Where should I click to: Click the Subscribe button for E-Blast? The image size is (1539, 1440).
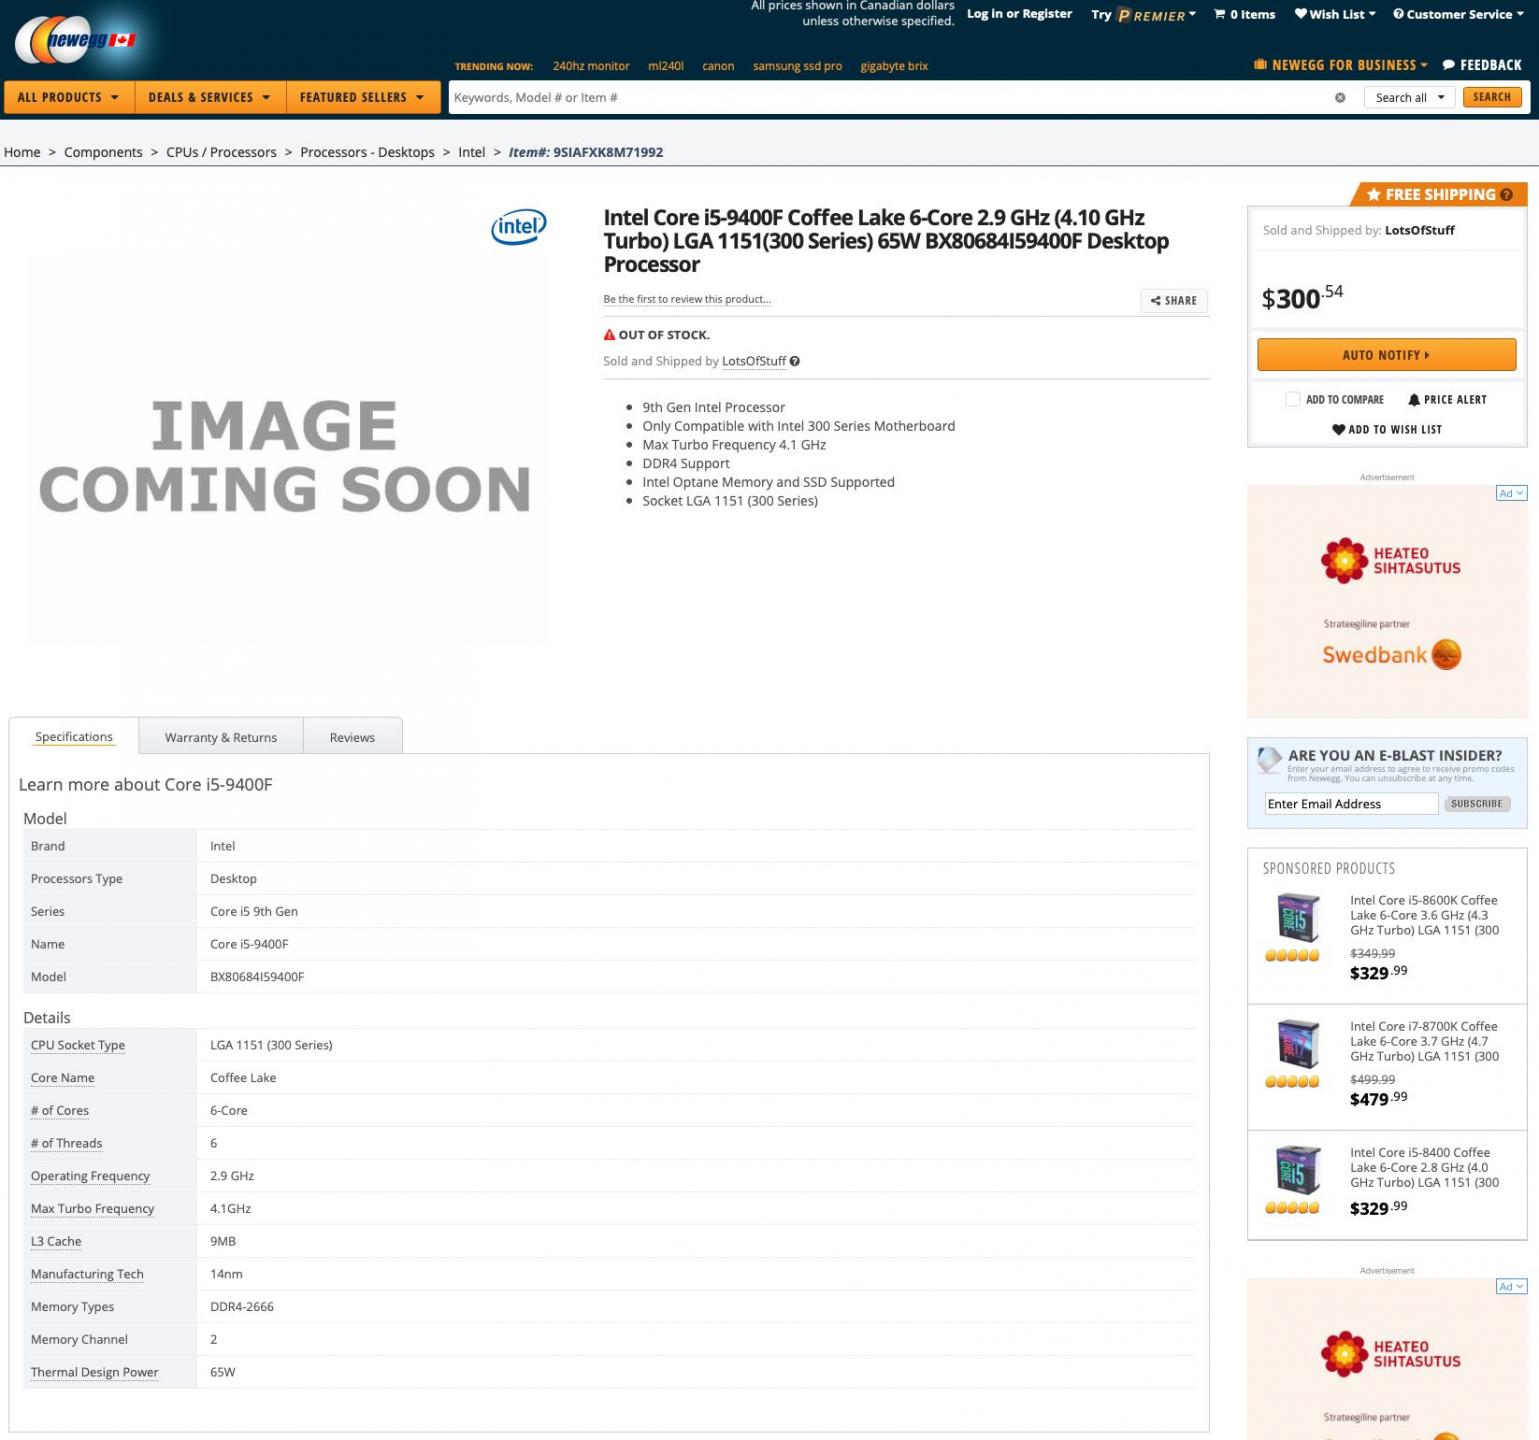[1476, 804]
